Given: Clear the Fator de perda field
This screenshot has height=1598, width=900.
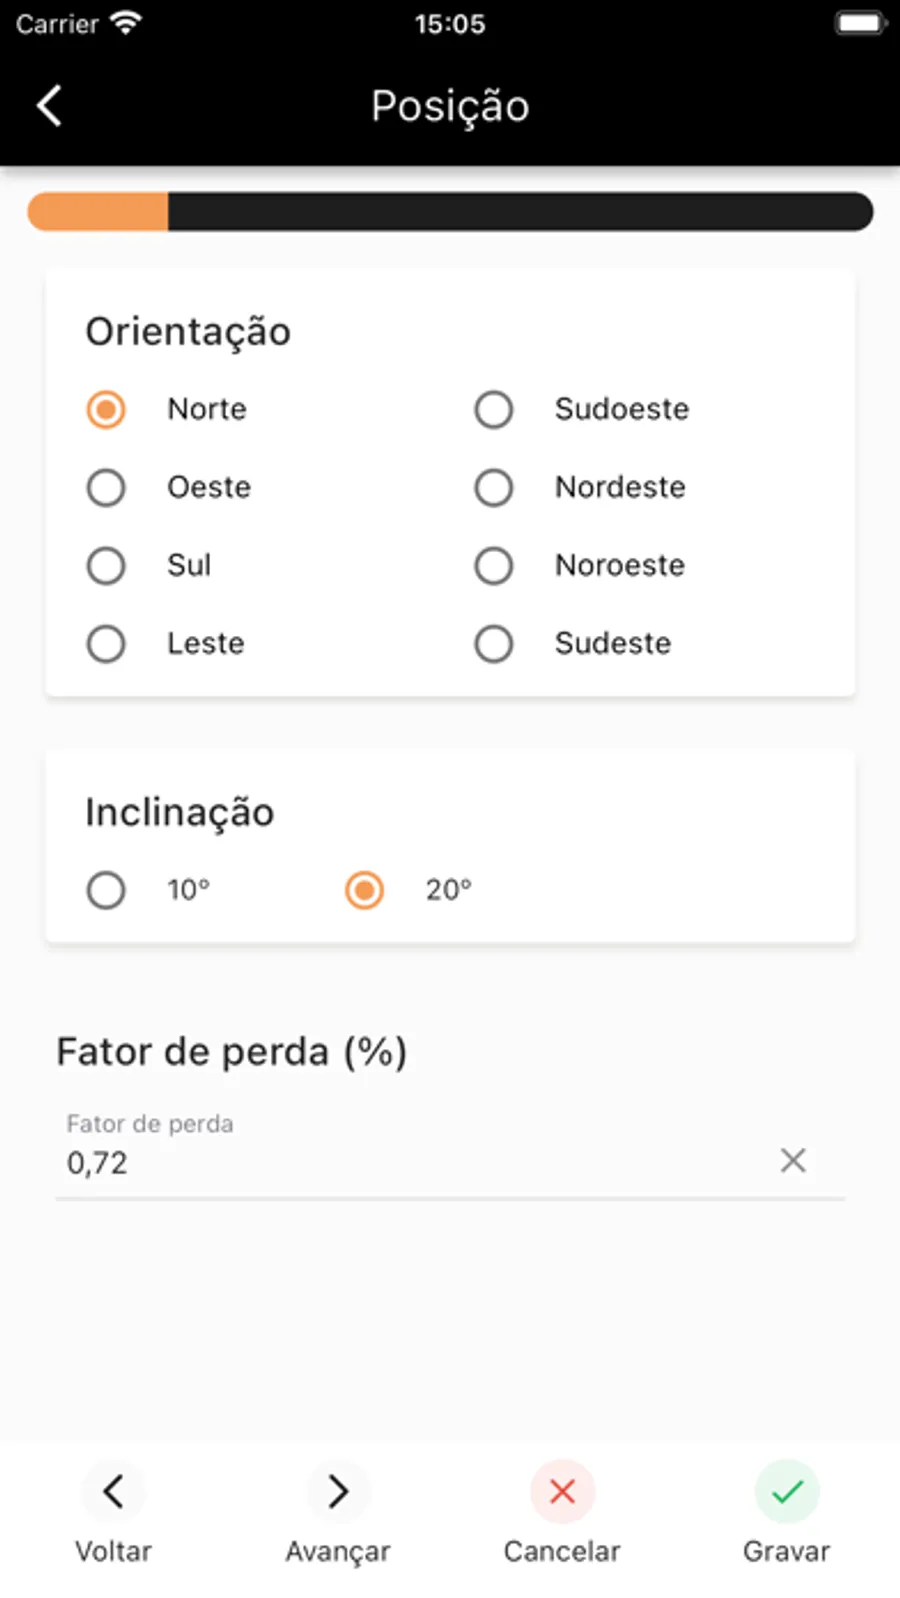Looking at the screenshot, I should click(793, 1160).
